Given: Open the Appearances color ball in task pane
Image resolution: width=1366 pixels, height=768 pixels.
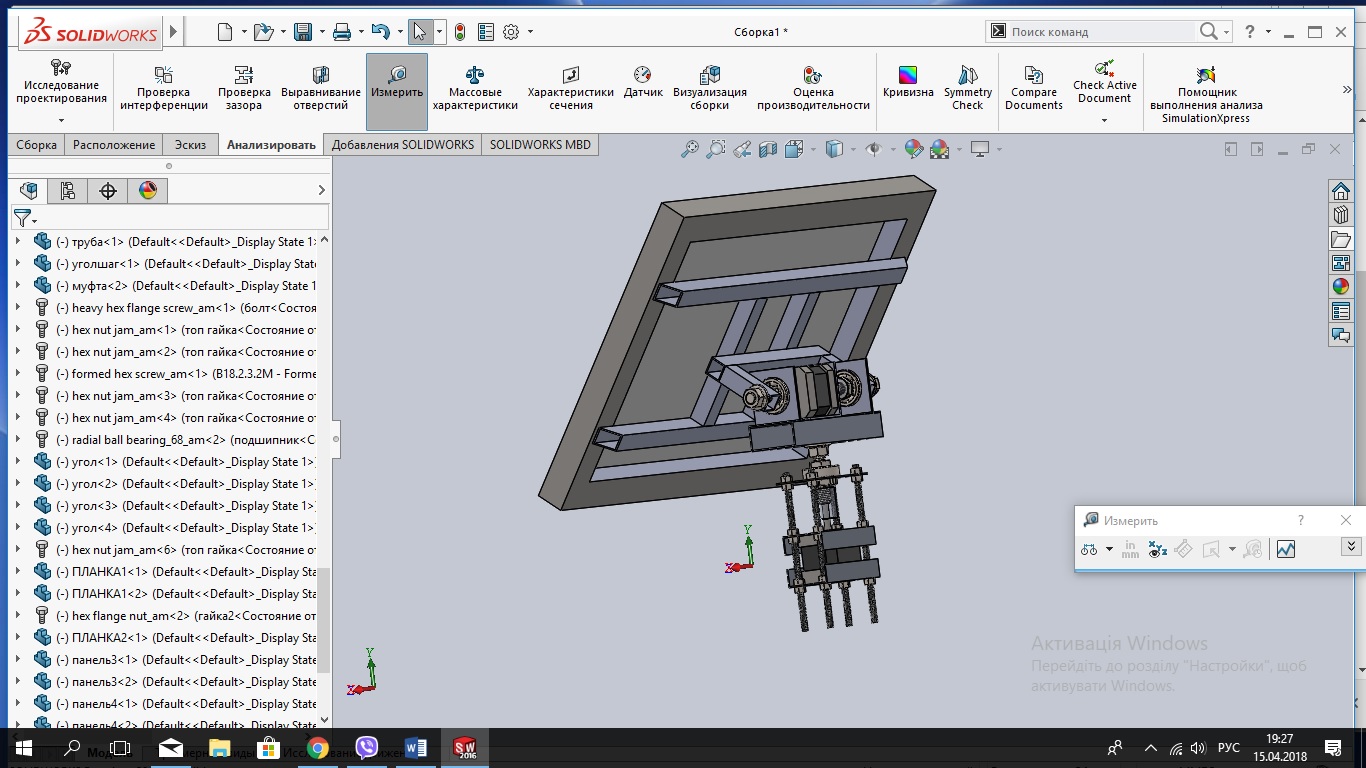Looking at the screenshot, I should tap(1341, 287).
